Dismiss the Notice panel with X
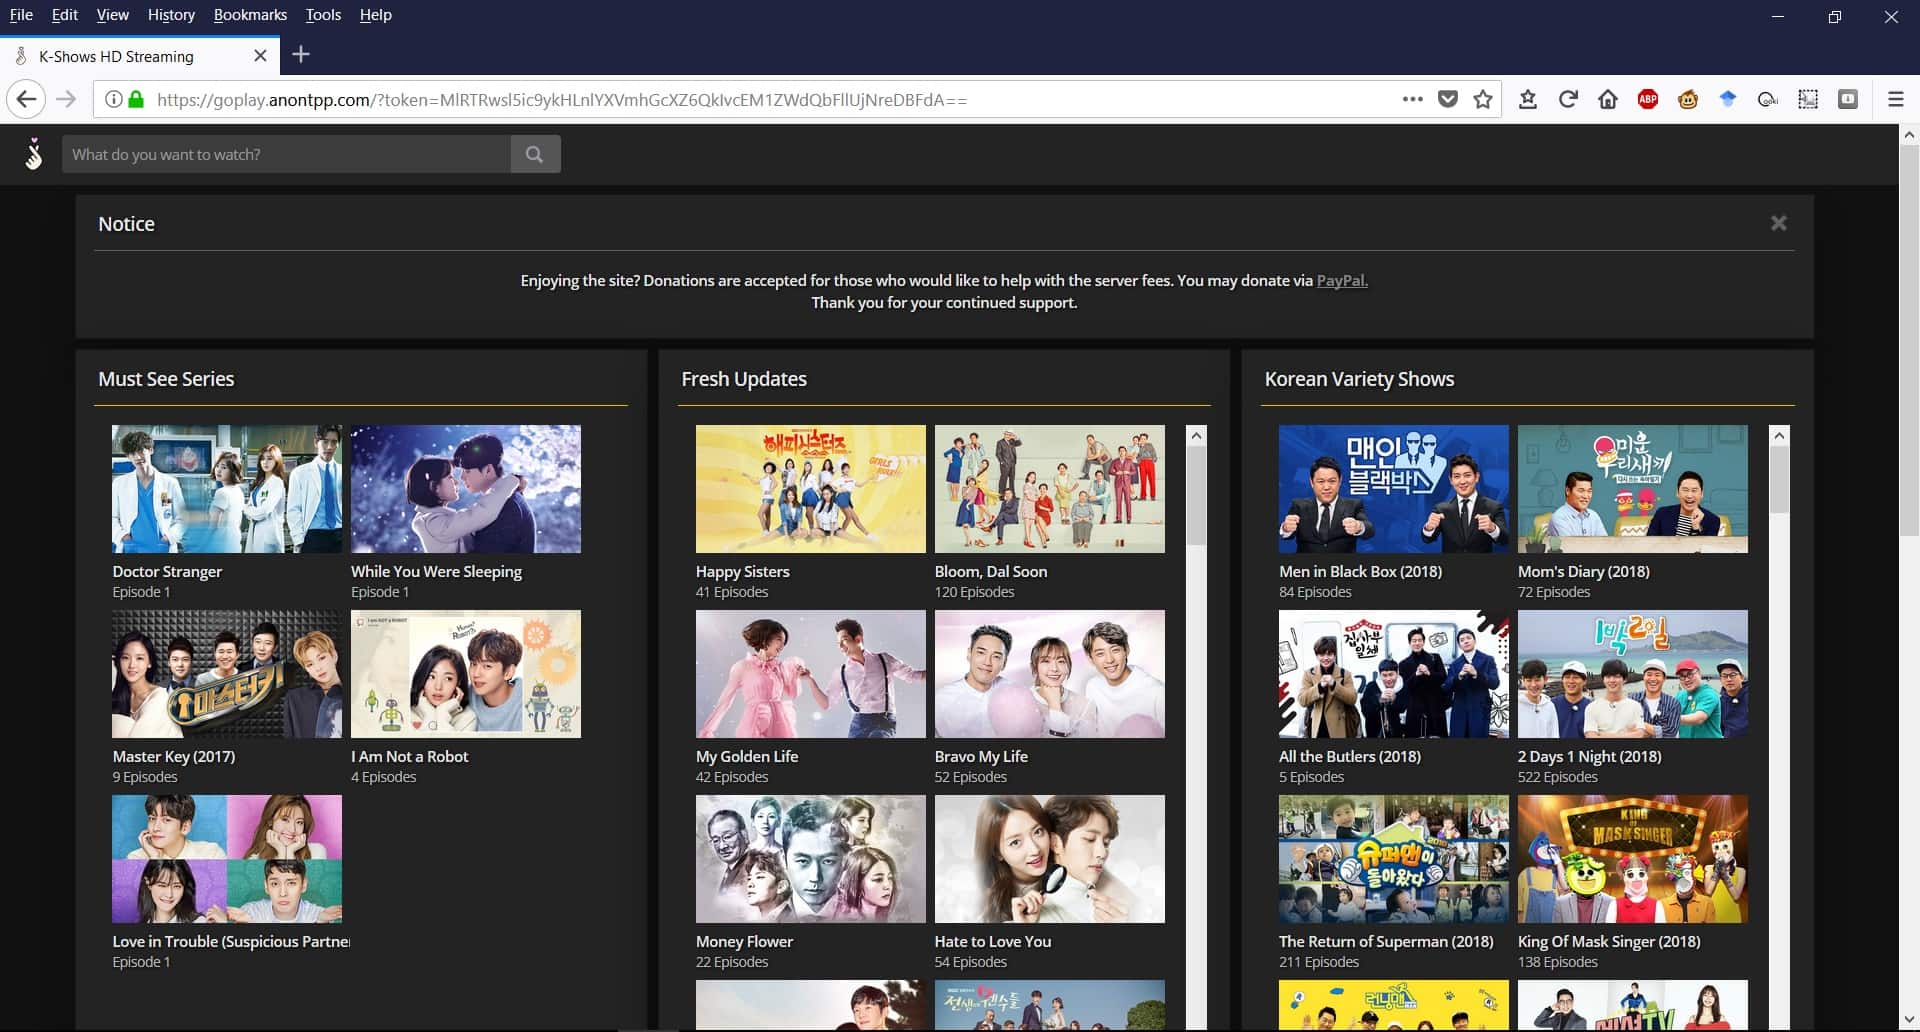This screenshot has height=1032, width=1920. click(1778, 223)
